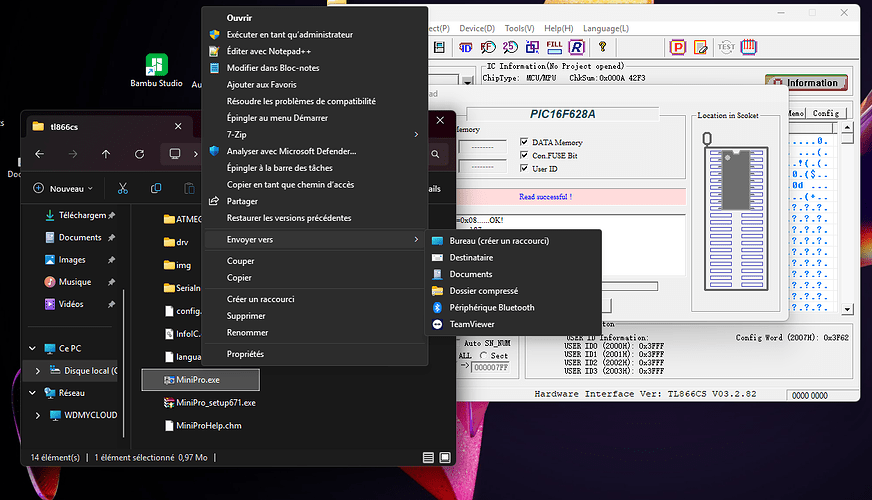Toggle the User ID checkbox
Viewport: 872px width, 500px height.
coord(524,168)
